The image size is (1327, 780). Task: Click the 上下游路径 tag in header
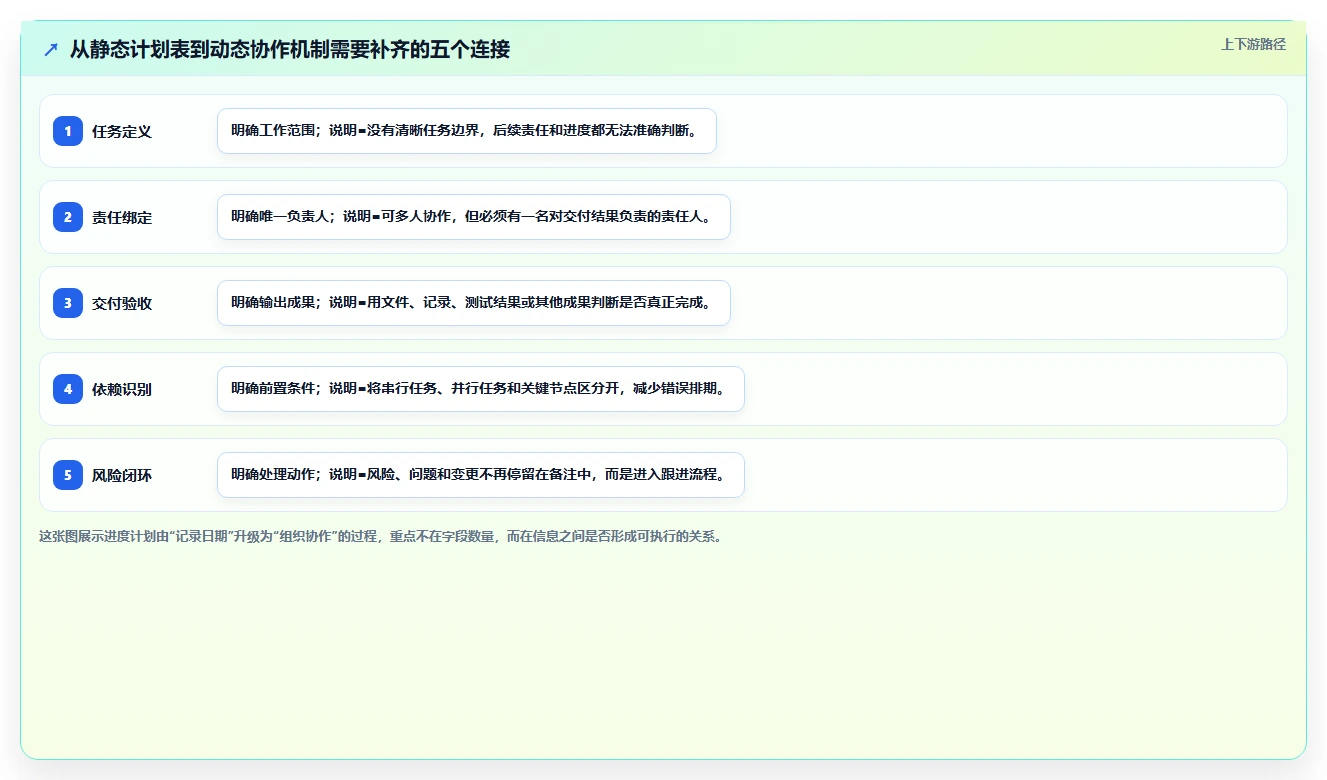click(1253, 44)
